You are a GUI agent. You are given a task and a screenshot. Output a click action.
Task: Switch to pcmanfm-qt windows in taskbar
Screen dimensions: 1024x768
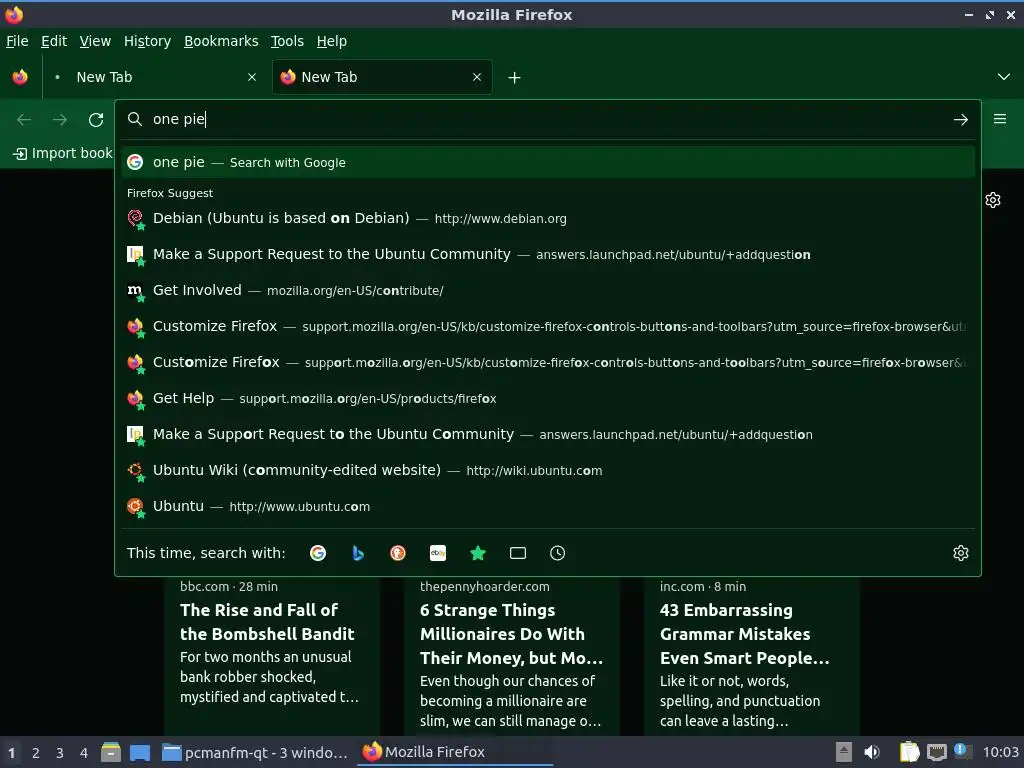(255, 753)
